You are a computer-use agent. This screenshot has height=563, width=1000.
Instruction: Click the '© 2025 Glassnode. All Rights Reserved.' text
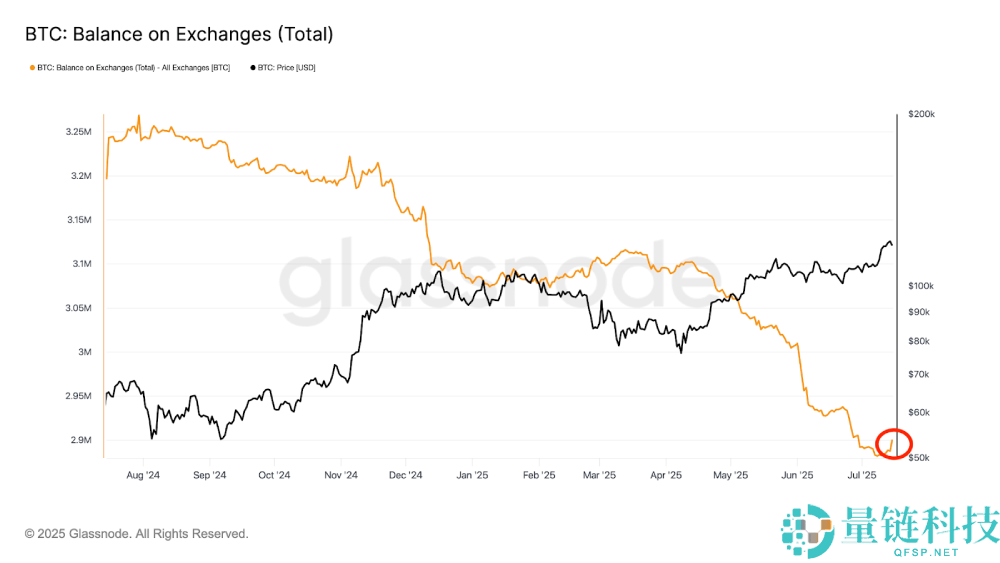pyautogui.click(x=137, y=534)
